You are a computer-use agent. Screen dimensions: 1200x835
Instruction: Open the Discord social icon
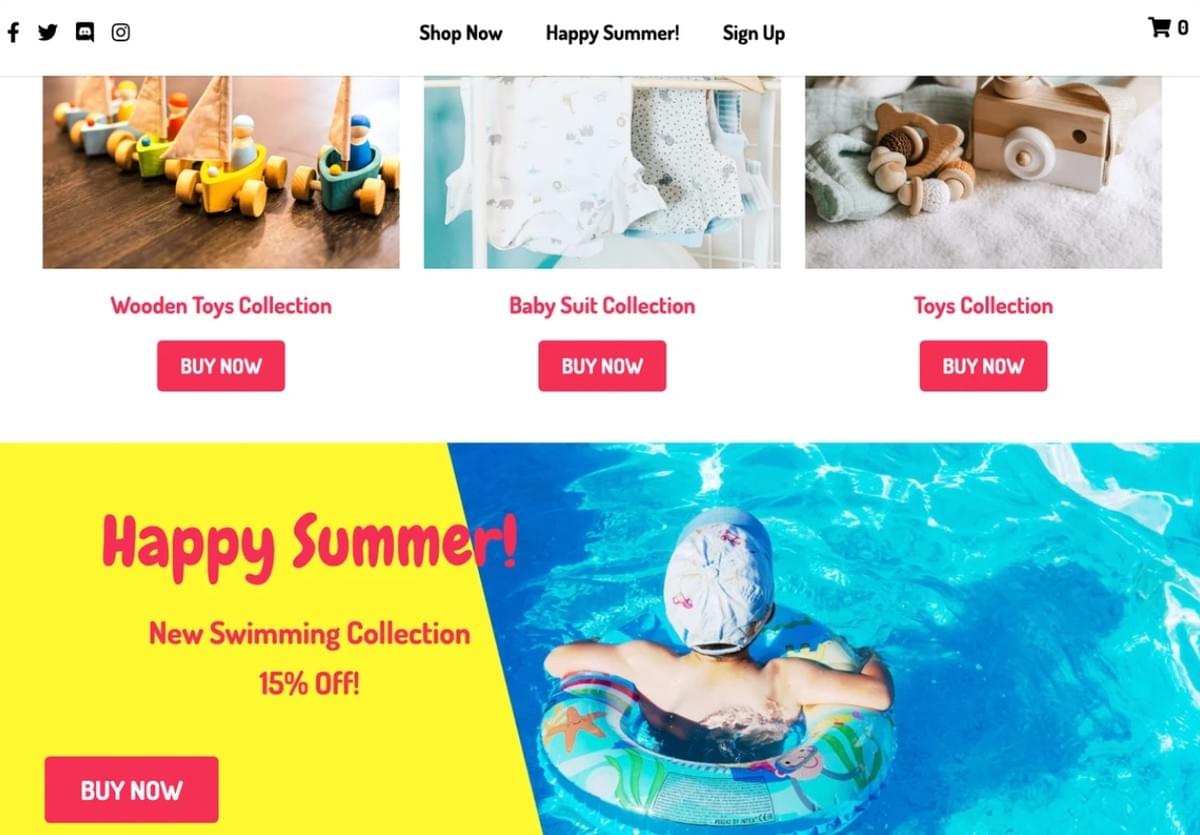click(85, 32)
